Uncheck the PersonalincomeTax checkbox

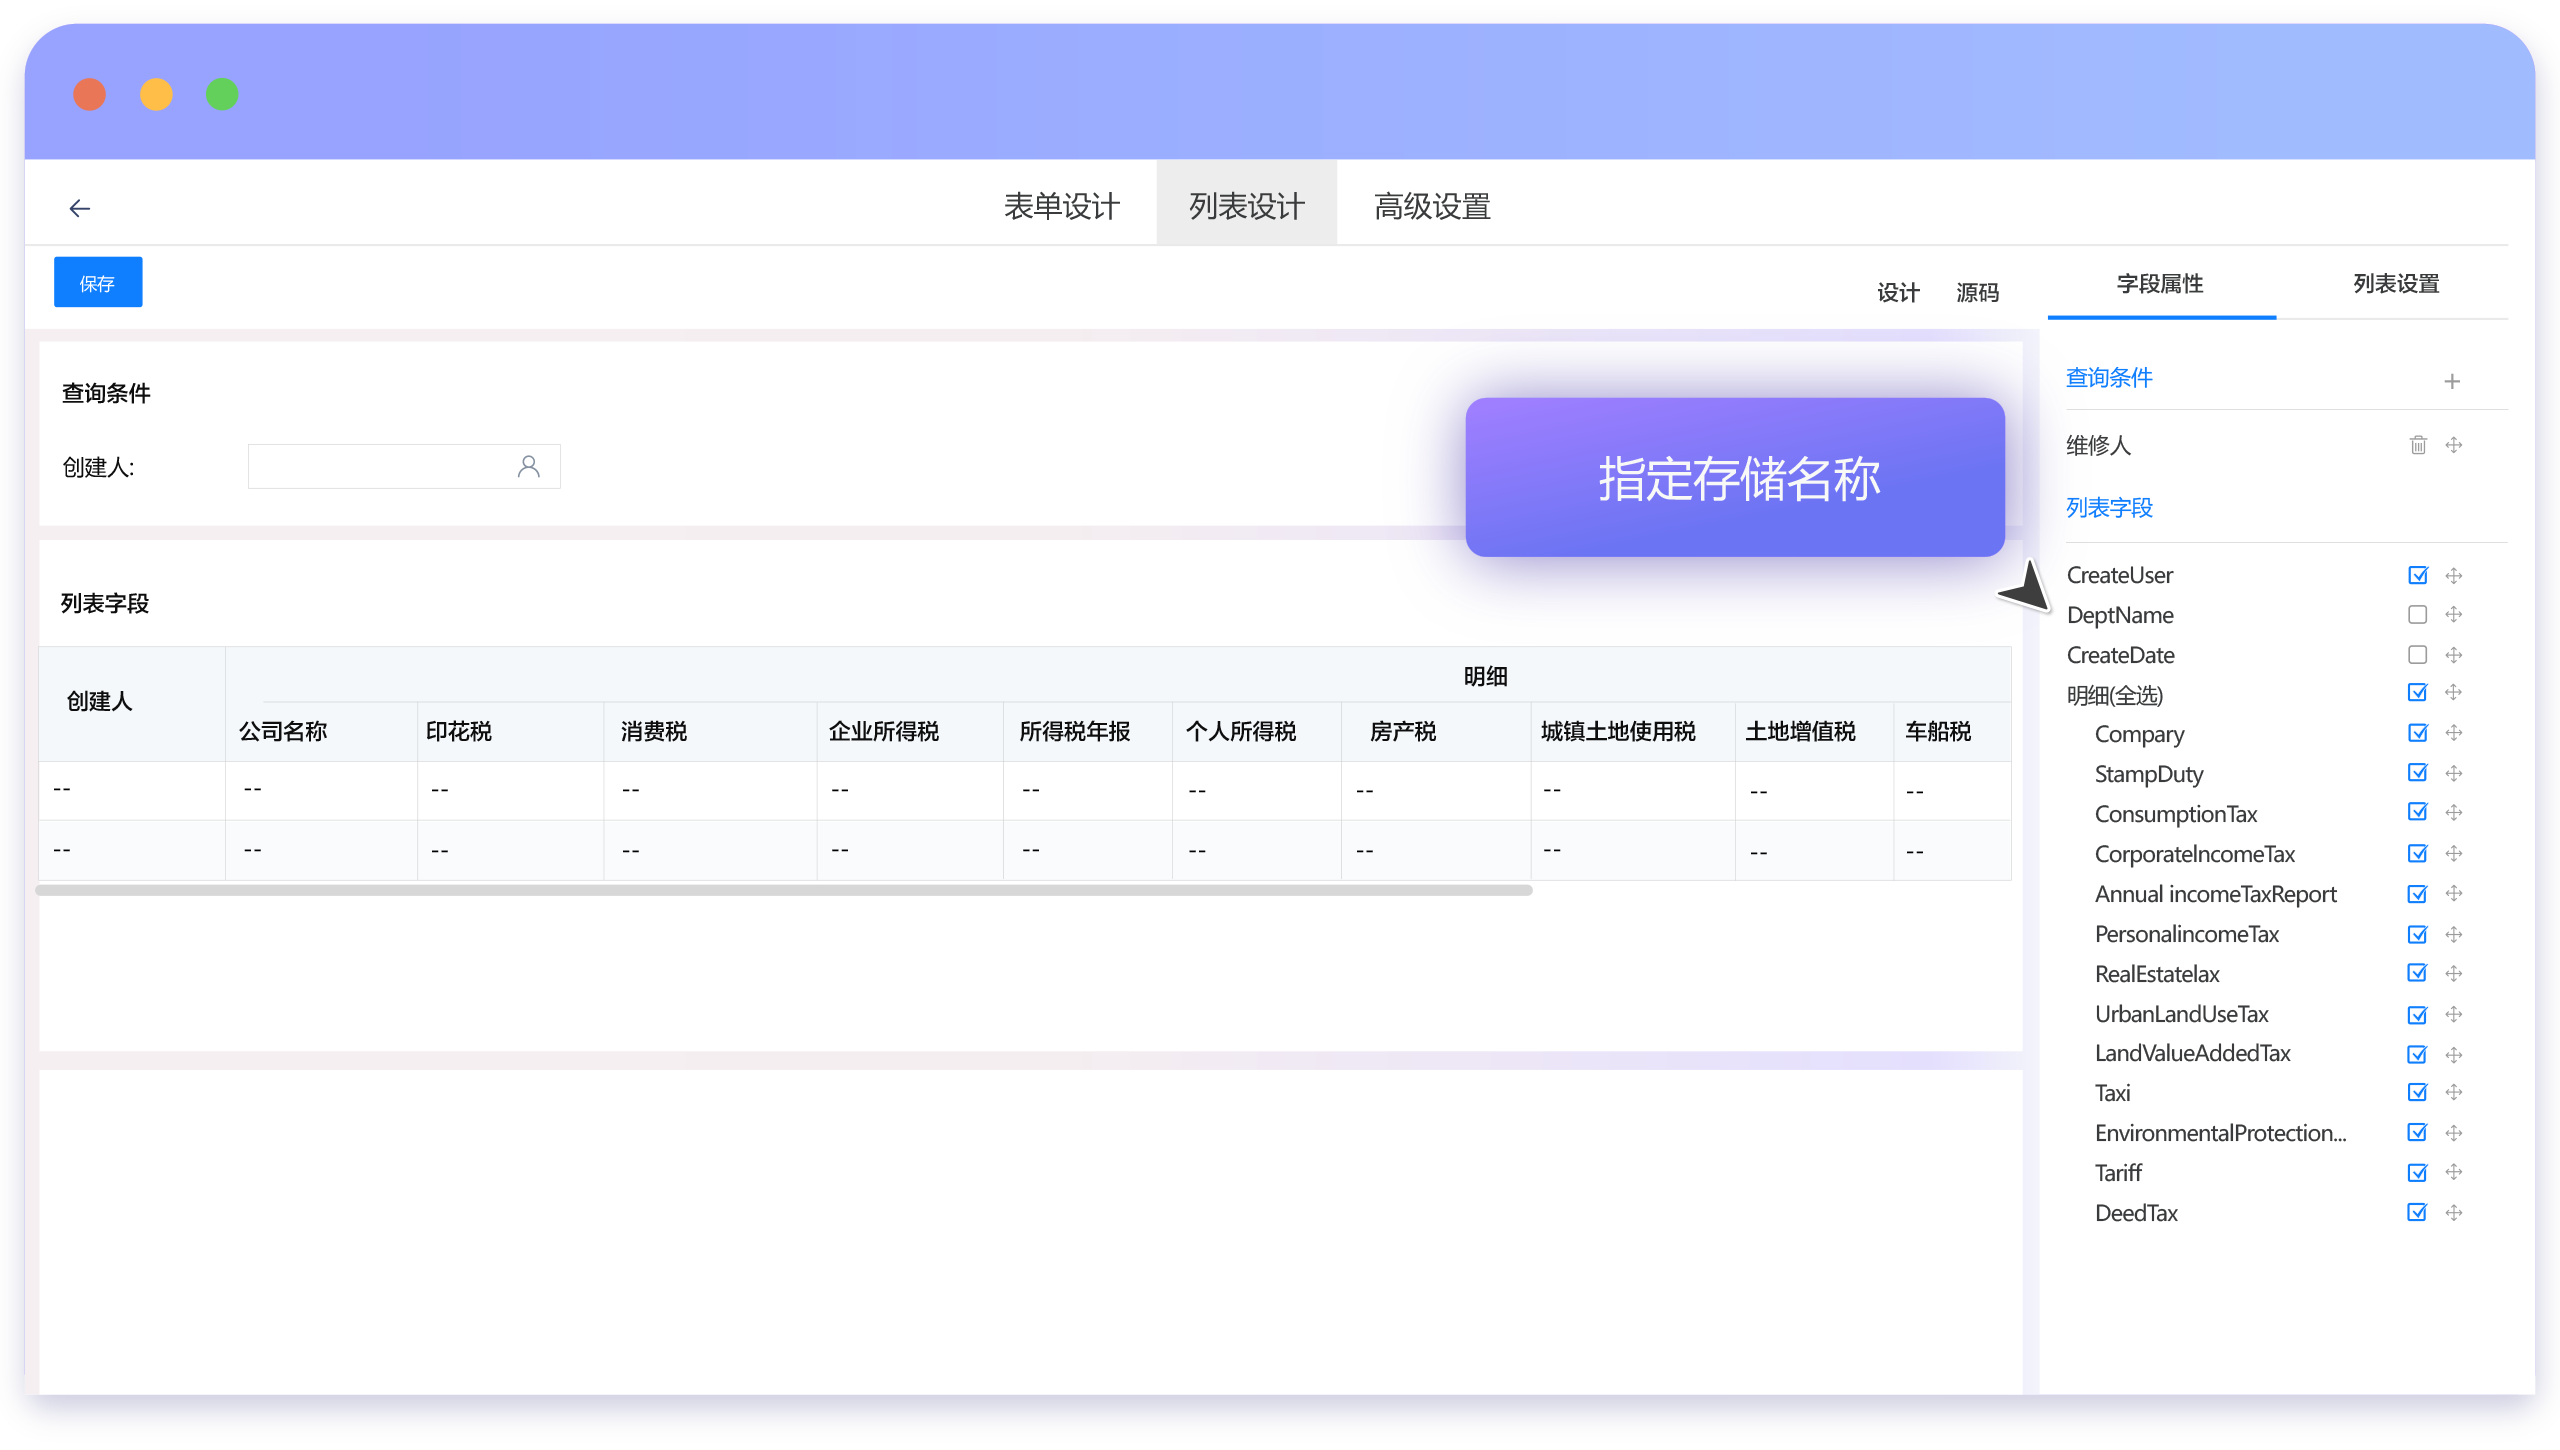[x=2417, y=934]
